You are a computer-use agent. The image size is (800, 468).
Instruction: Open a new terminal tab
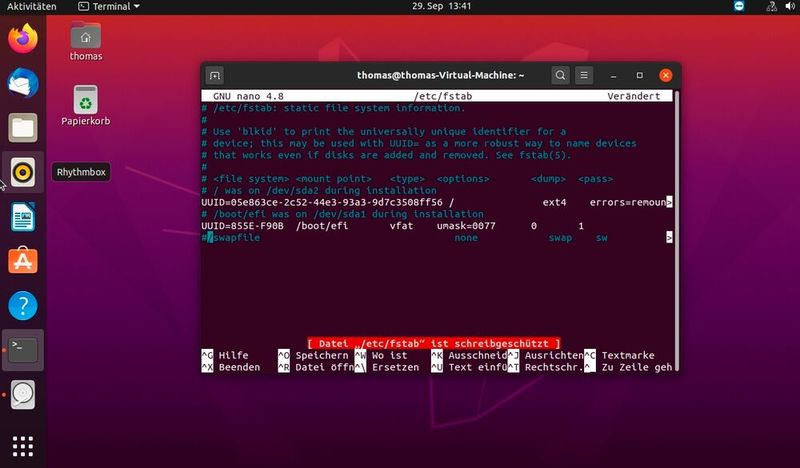click(x=215, y=76)
